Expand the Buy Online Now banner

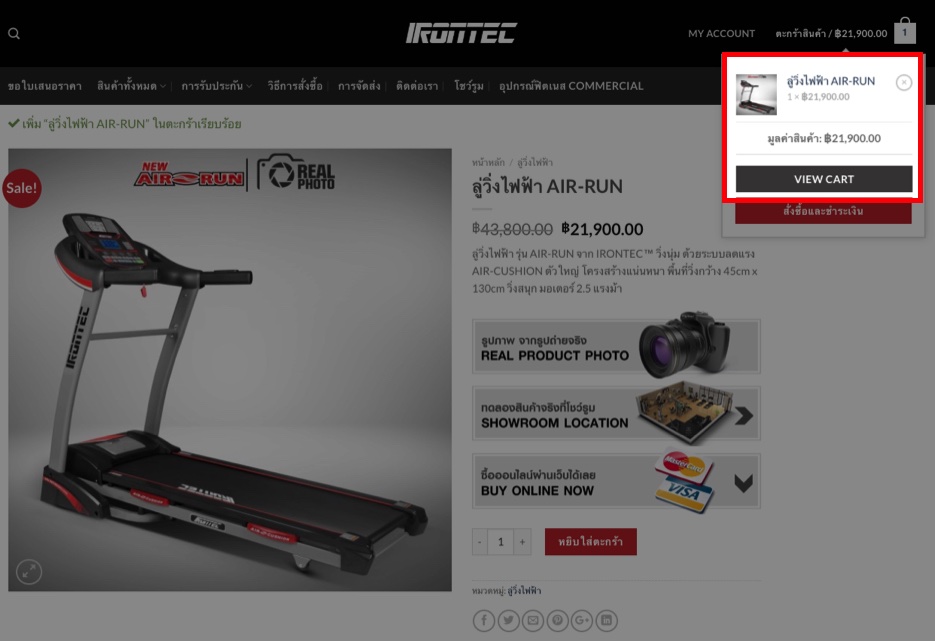point(617,481)
